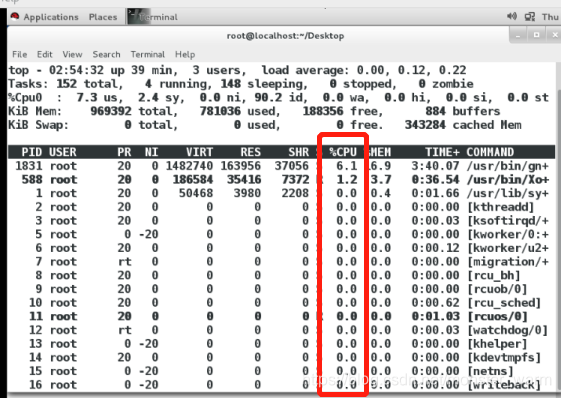The width and height of the screenshot is (561, 398).
Task: Open the Applications menu
Action: (x=51, y=17)
